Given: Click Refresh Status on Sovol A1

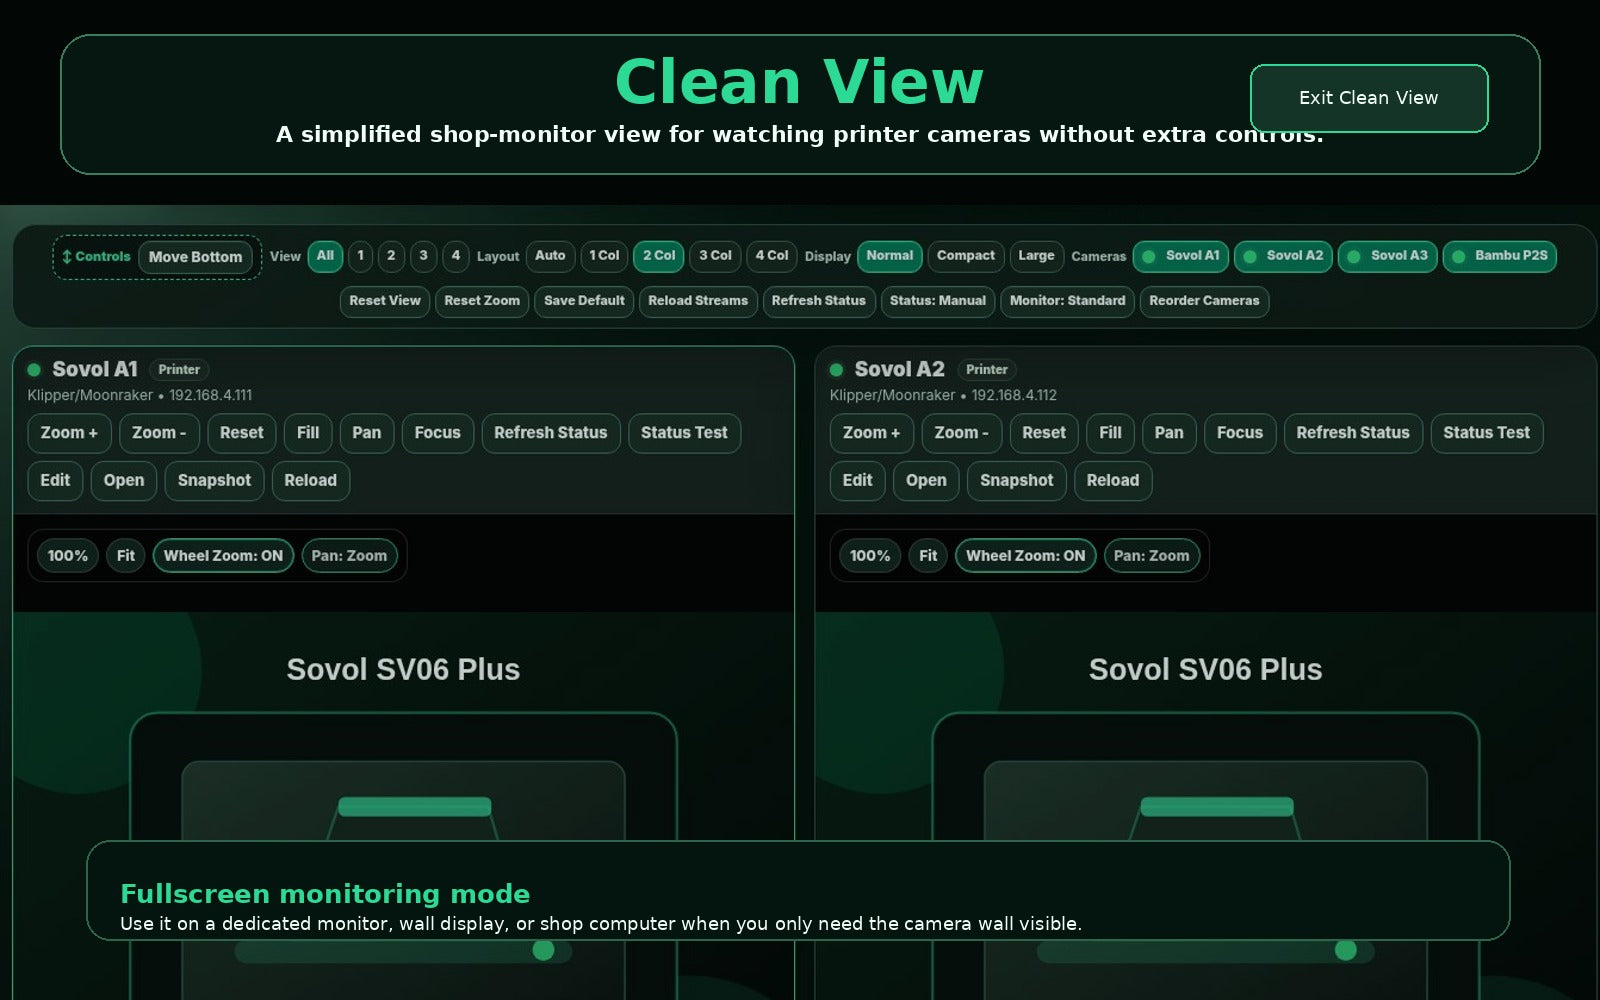Looking at the screenshot, I should pyautogui.click(x=551, y=433).
